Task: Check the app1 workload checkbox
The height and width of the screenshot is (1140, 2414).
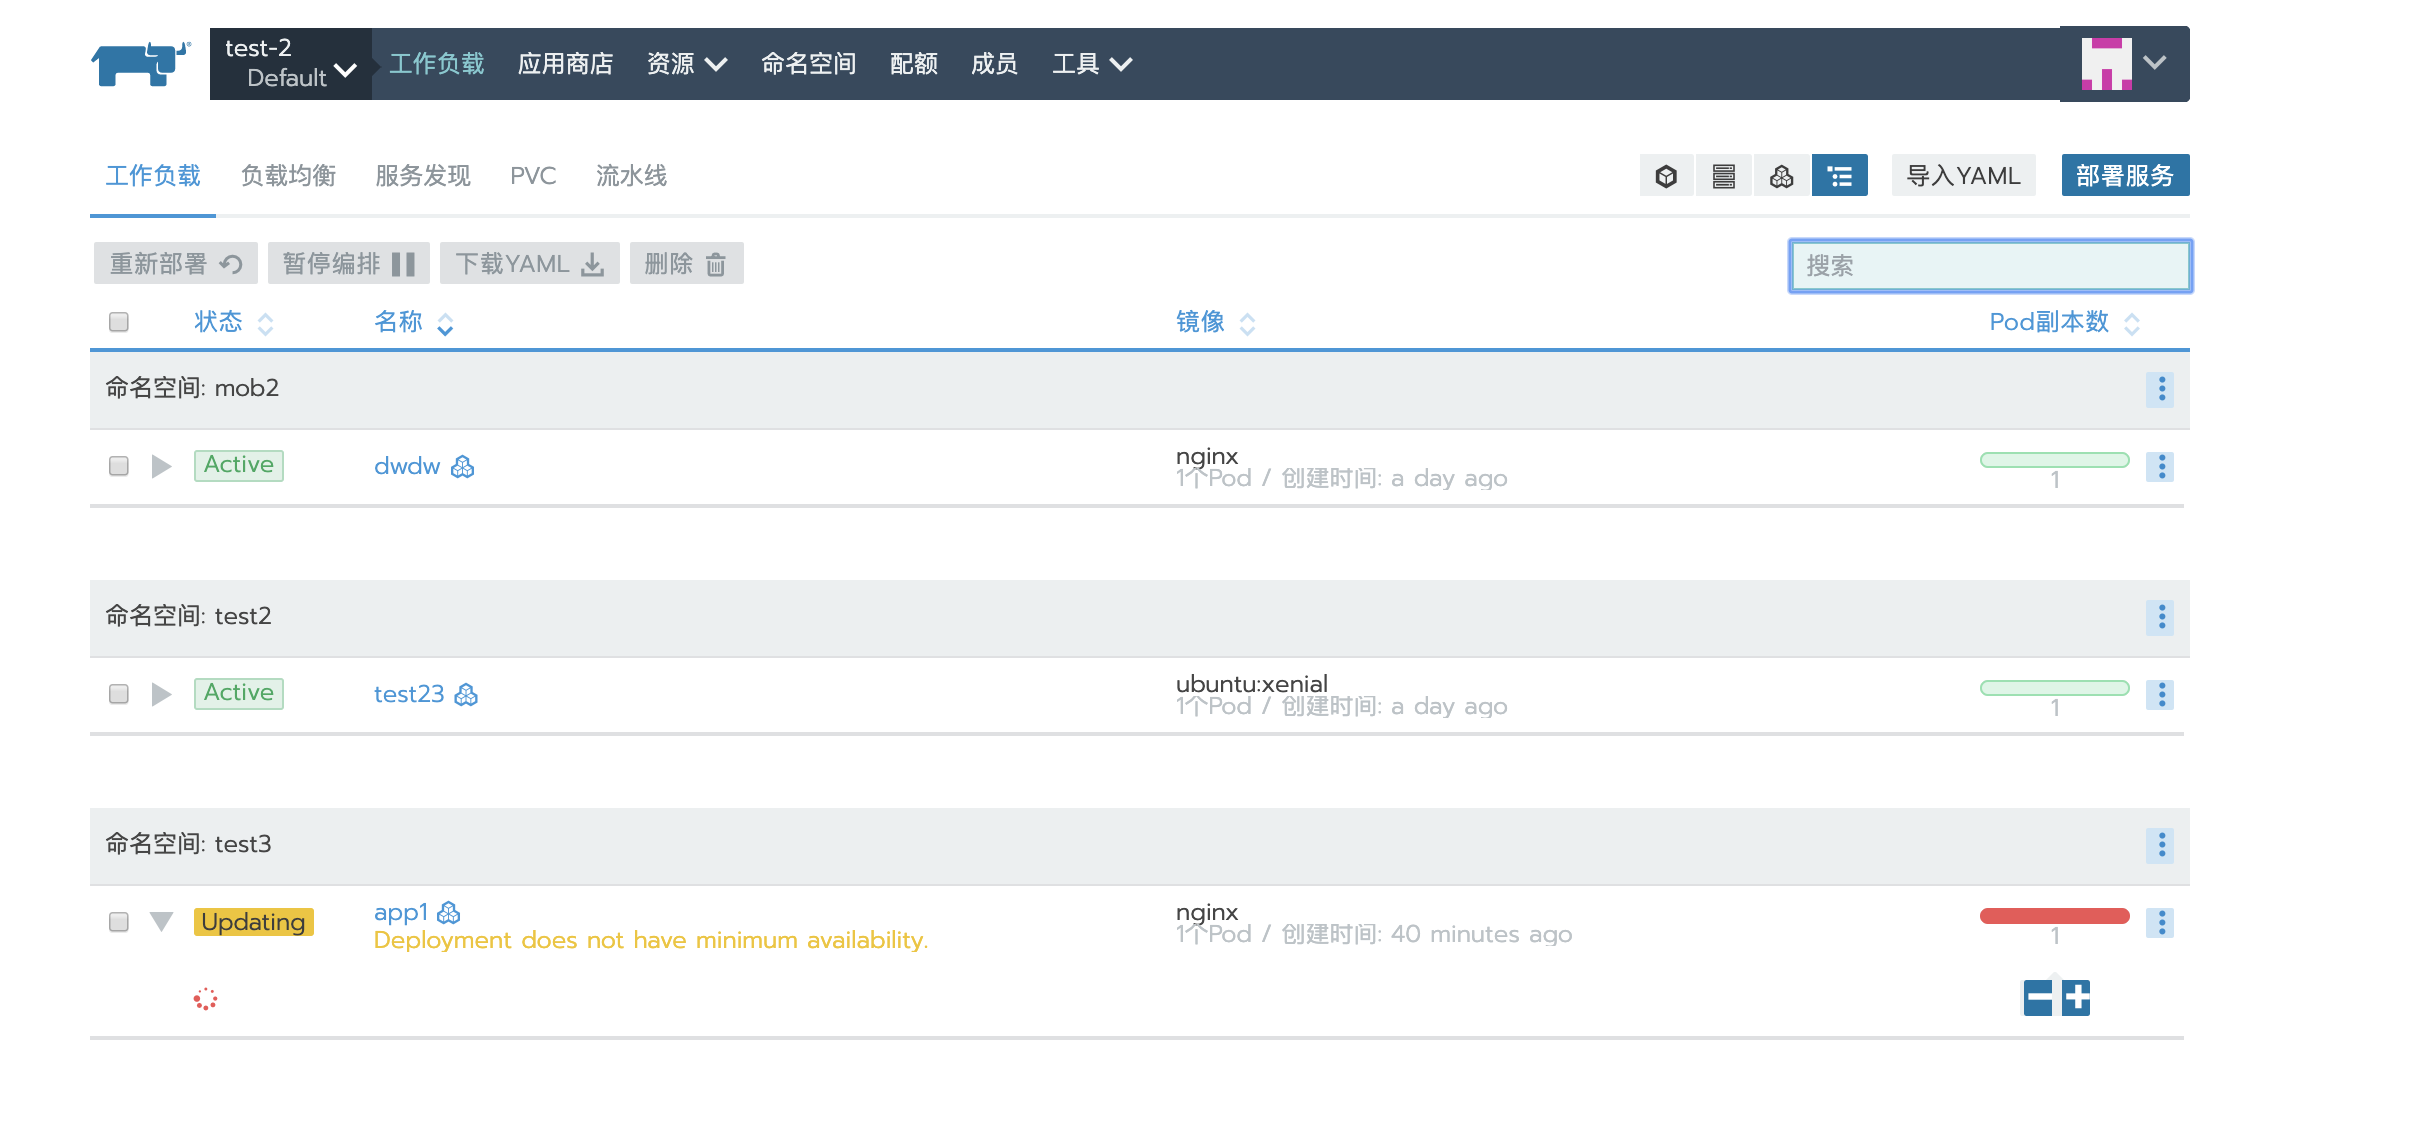Action: [x=118, y=922]
